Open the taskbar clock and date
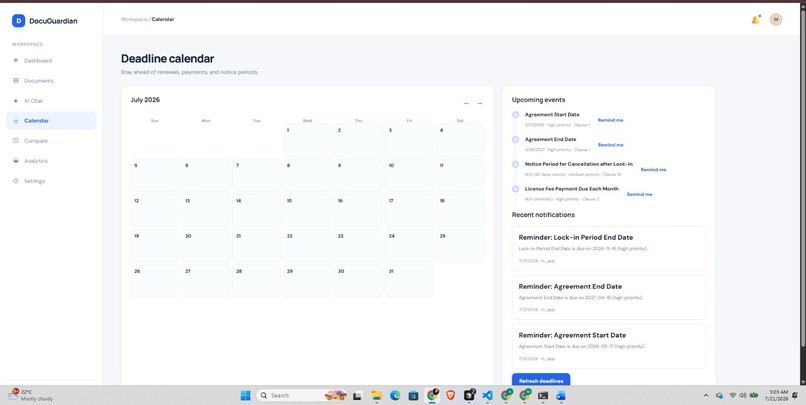 pos(776,395)
